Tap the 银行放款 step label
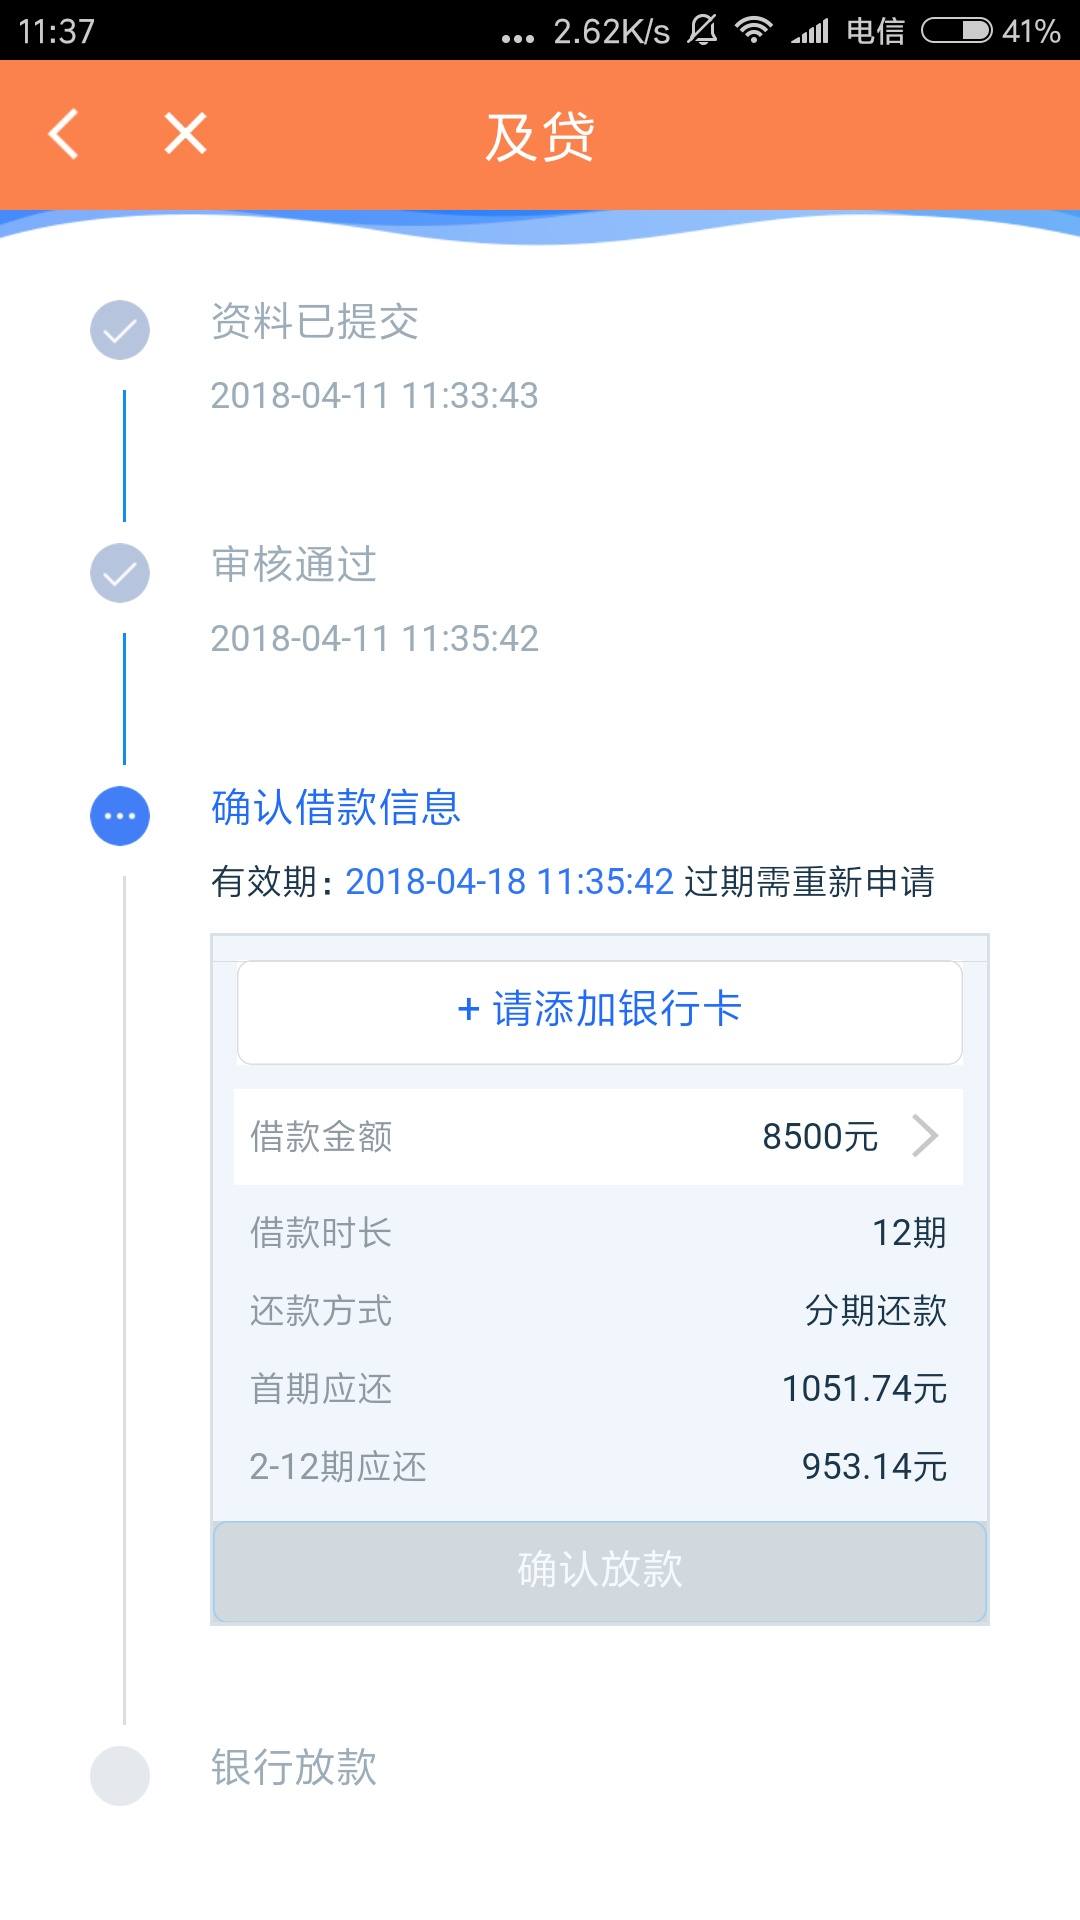Screen dimensions: 1080x1920 tap(294, 1768)
